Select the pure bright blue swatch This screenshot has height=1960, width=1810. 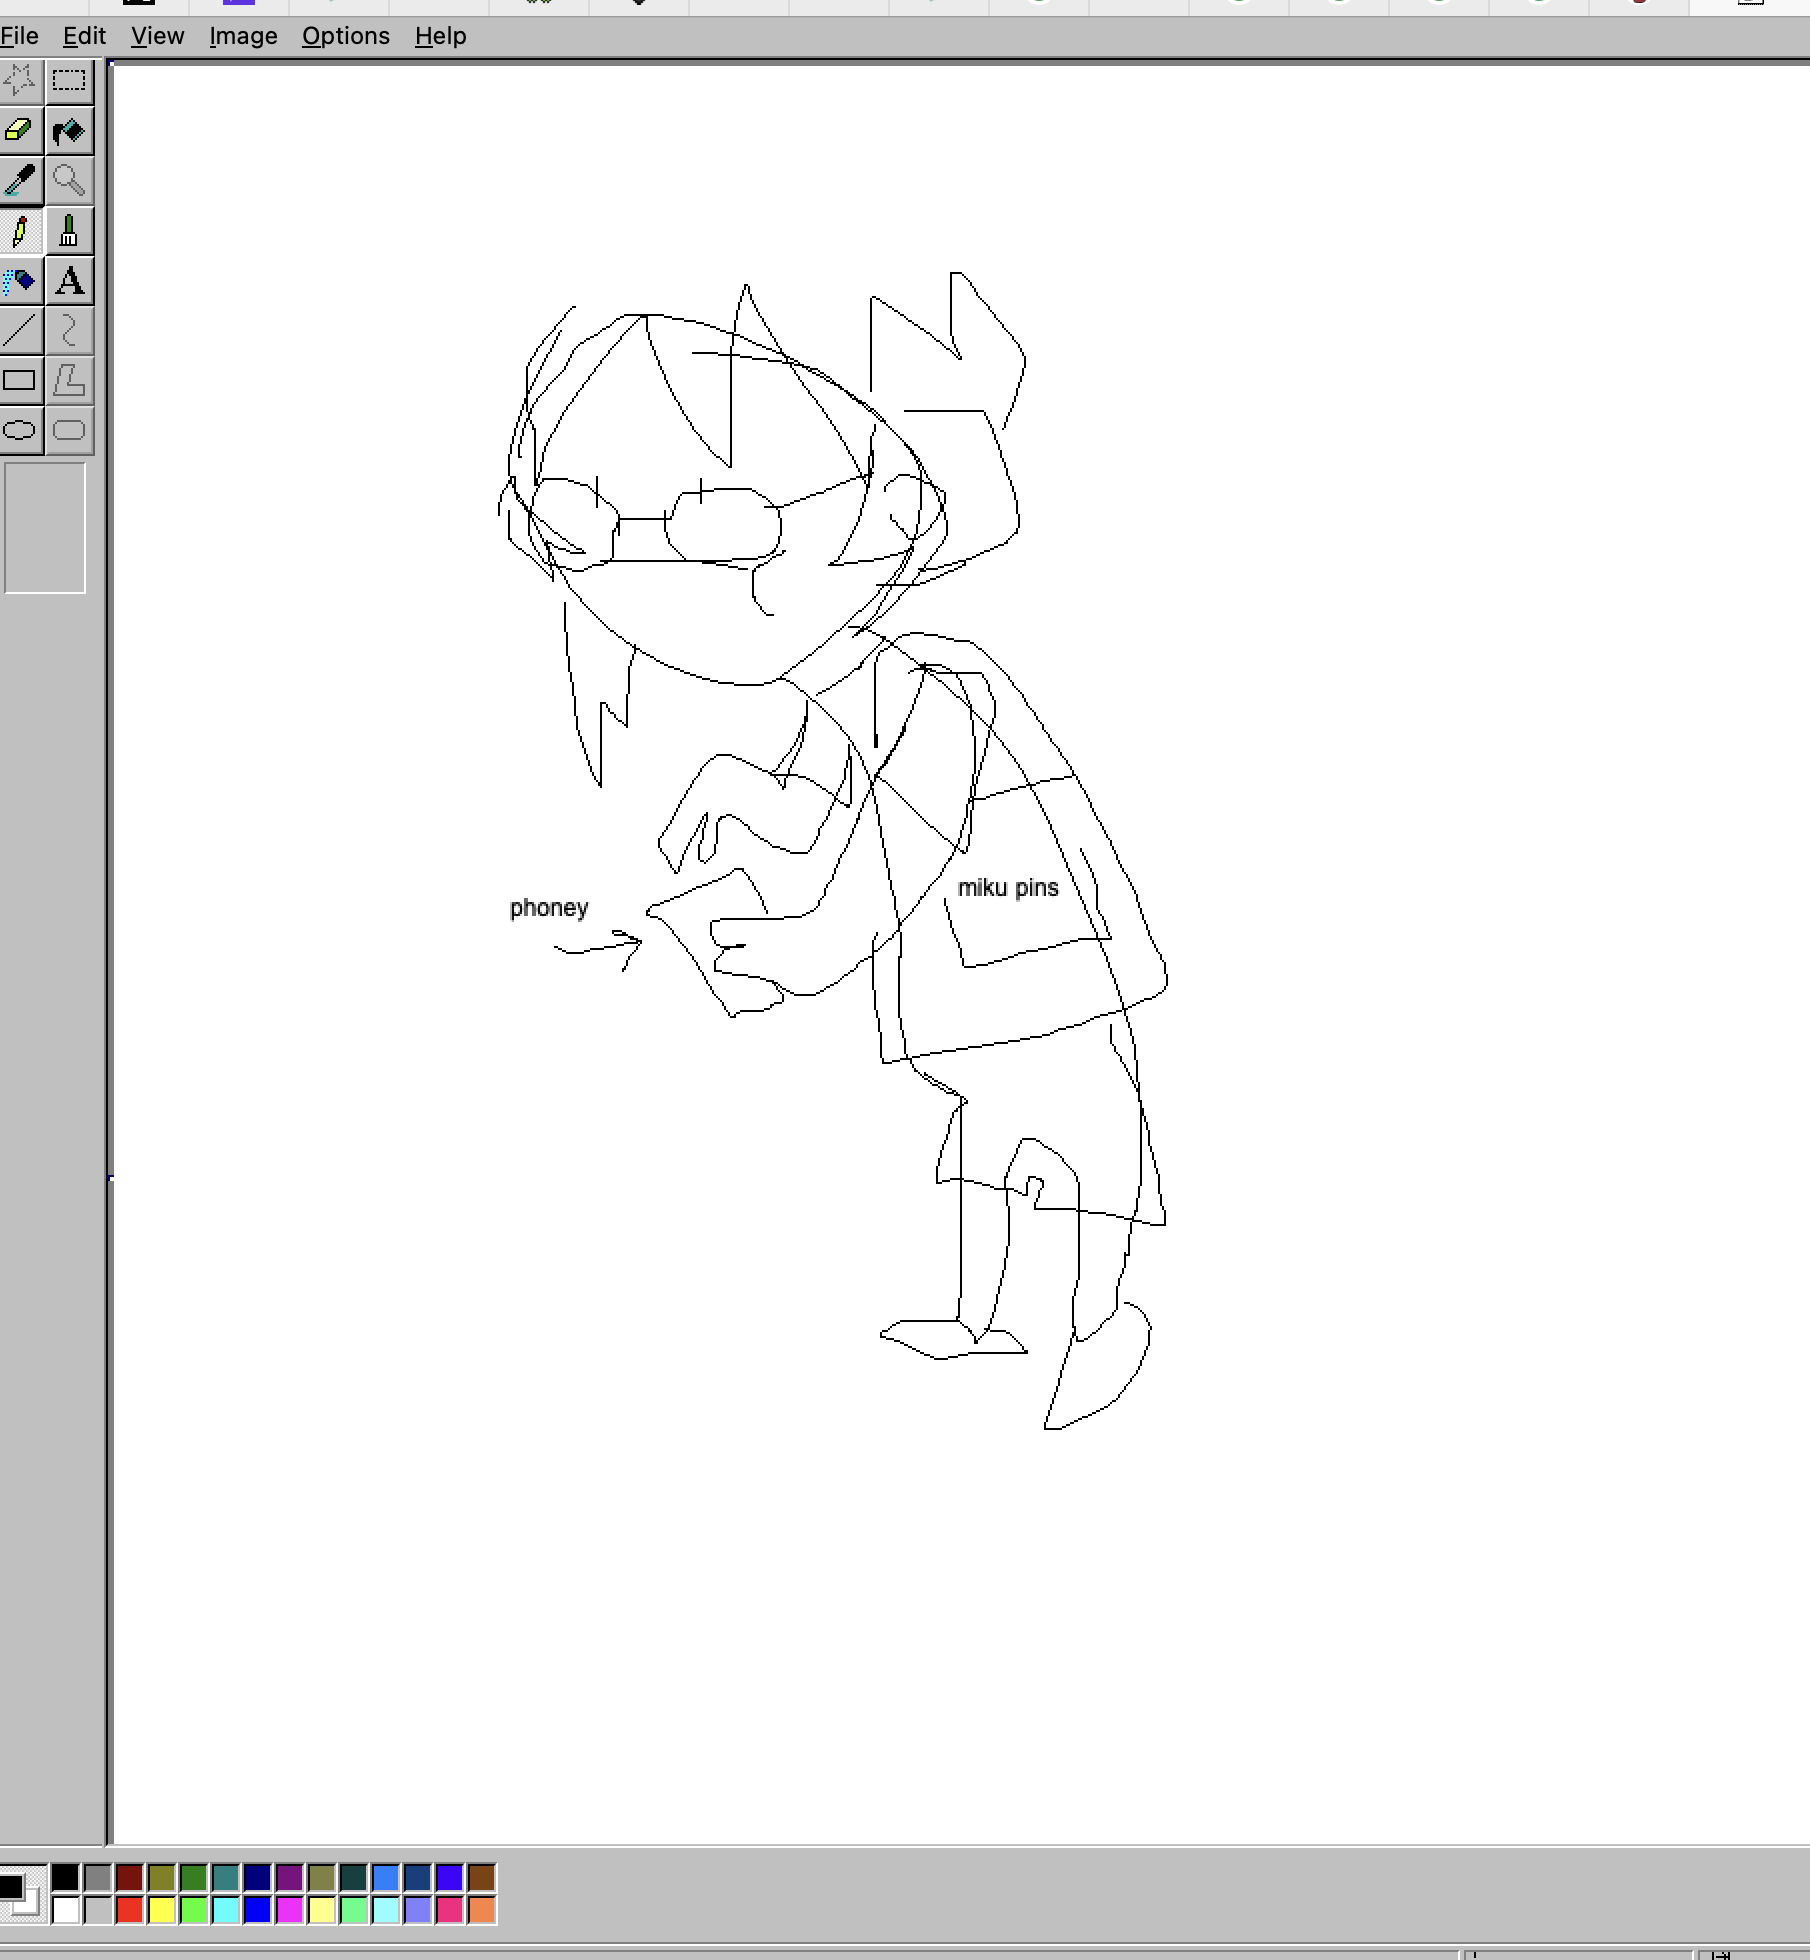[258, 1910]
